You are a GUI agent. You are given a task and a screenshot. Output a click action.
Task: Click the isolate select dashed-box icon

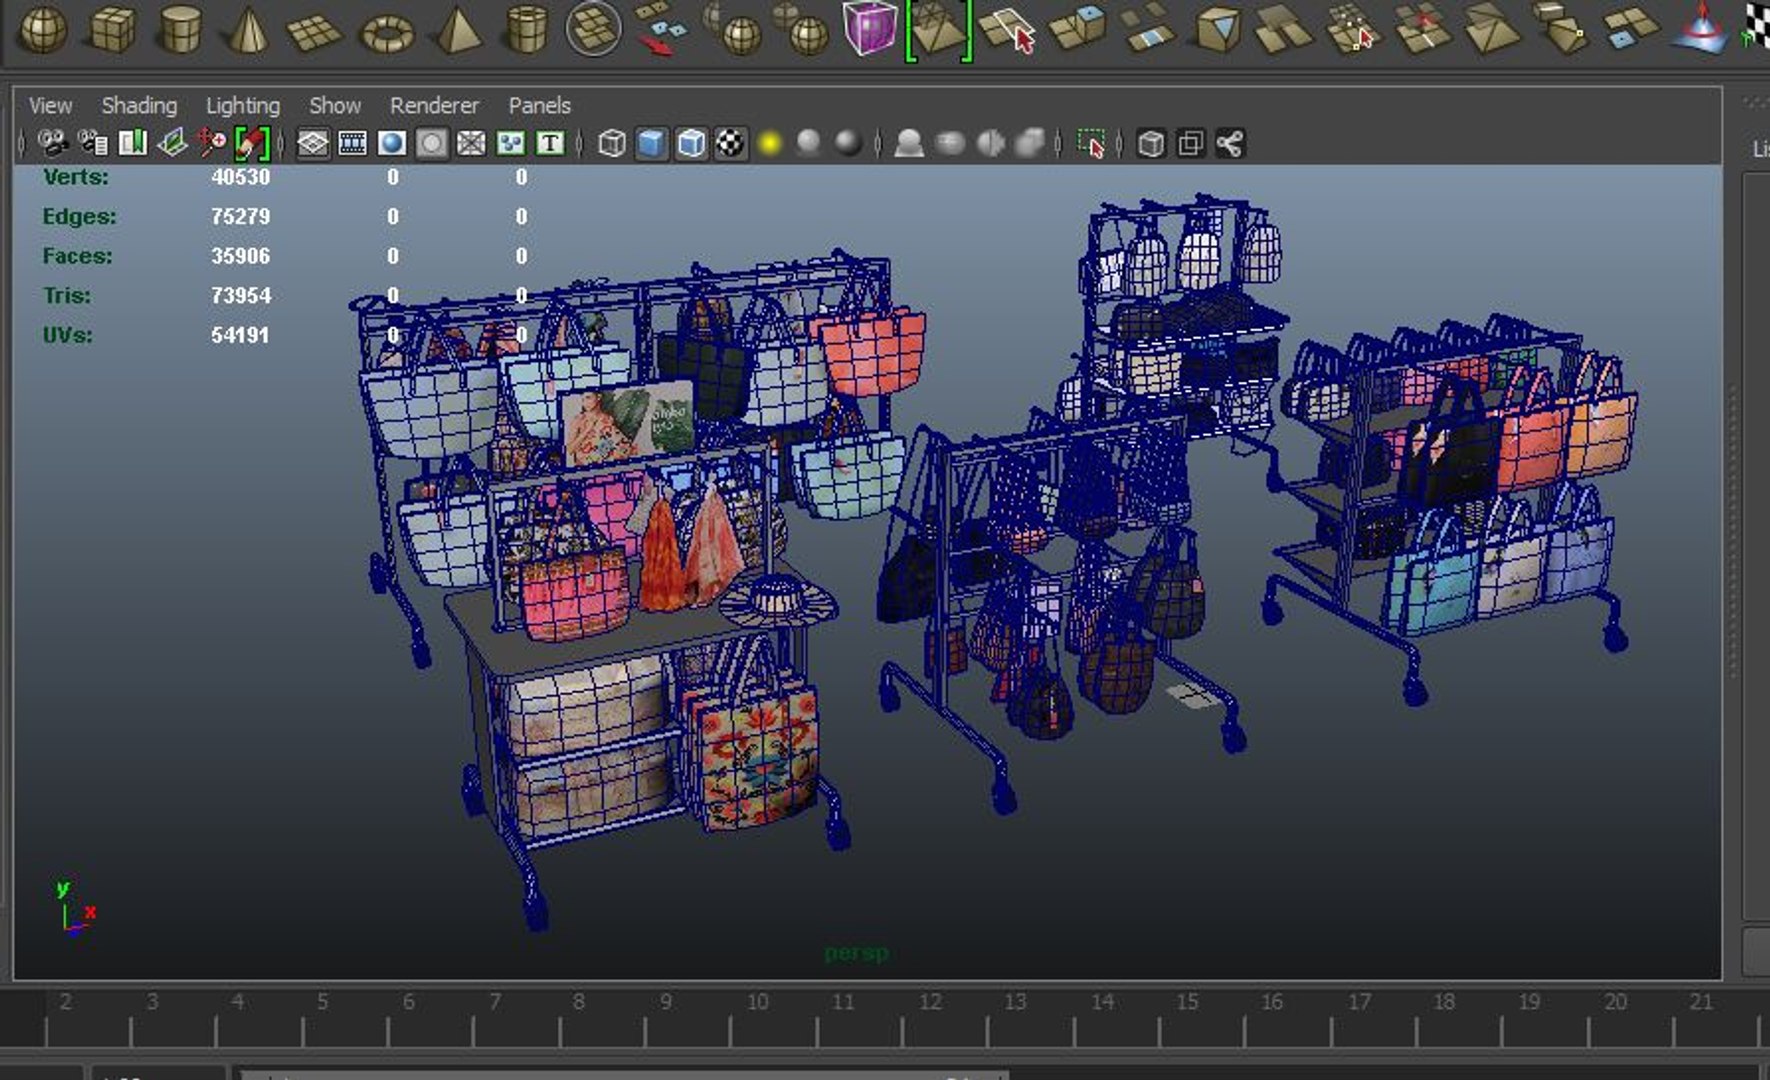click(1091, 144)
